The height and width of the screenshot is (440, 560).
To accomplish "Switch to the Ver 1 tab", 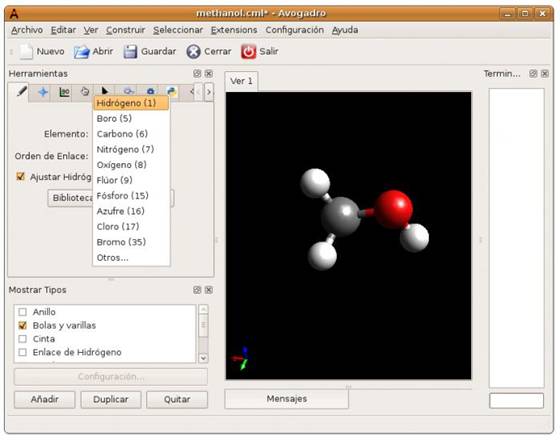I will 241,81.
